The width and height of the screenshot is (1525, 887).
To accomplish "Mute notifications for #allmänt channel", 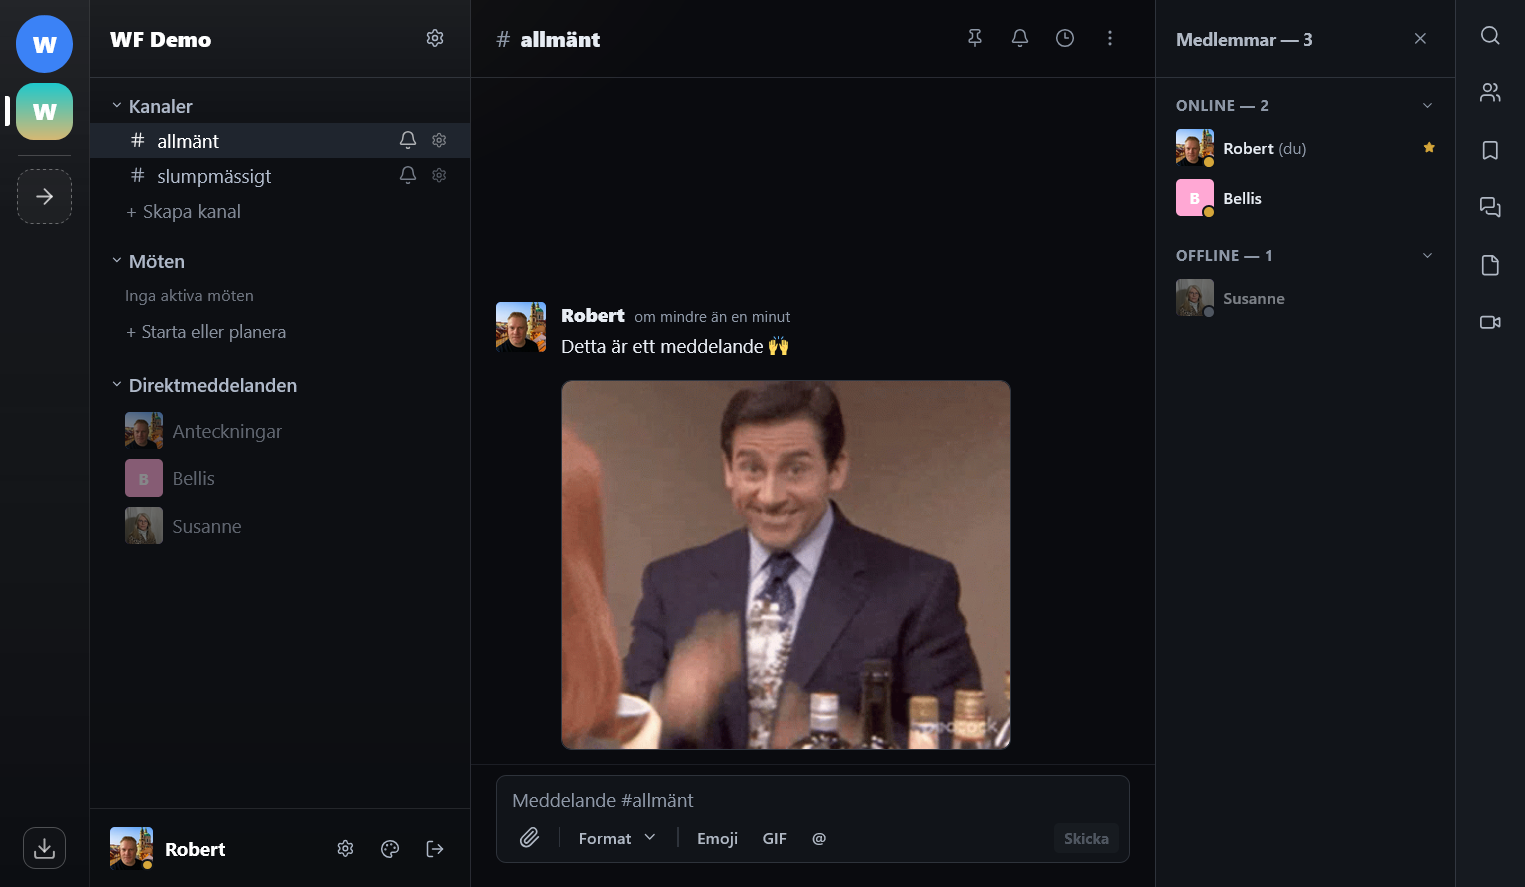I will 408,140.
